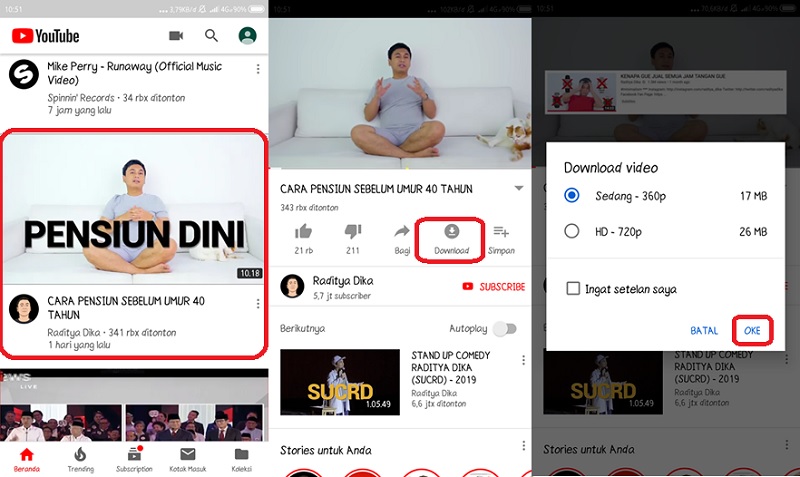
Task: Open Spinnin' Records channel avatar
Action: pos(23,74)
